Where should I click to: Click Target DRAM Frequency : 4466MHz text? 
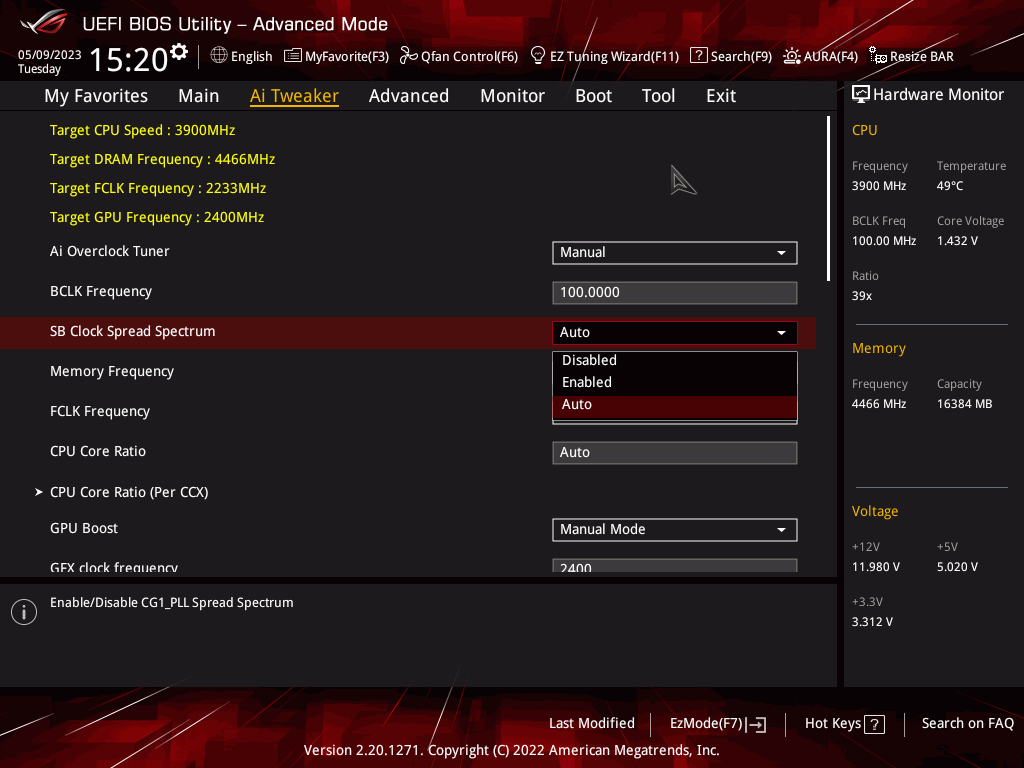163,159
